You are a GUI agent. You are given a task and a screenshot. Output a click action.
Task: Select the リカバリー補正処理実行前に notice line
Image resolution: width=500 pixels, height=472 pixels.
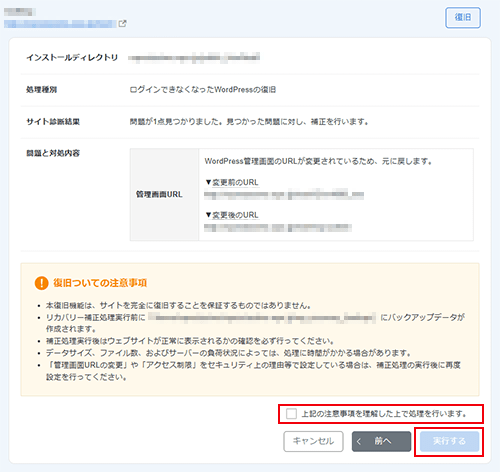[255, 323]
